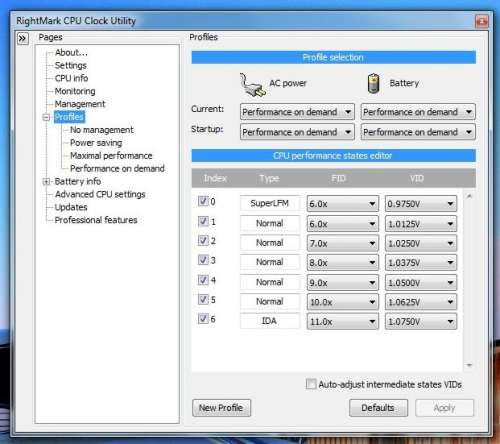
Task: Expand the Battery info tree node
Action: click(46, 182)
